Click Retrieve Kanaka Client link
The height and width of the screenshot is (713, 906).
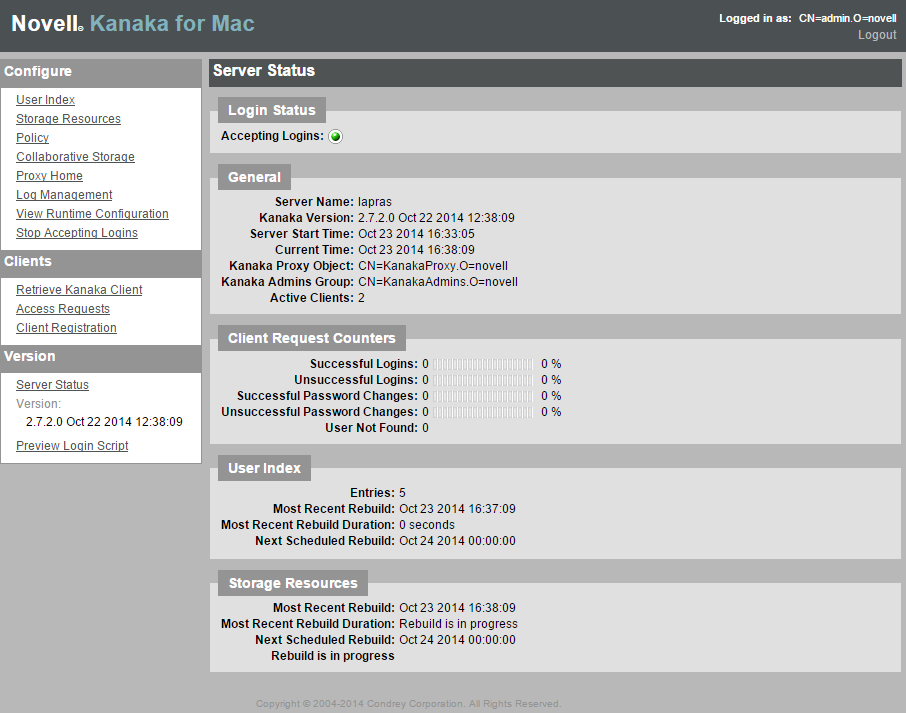click(79, 289)
